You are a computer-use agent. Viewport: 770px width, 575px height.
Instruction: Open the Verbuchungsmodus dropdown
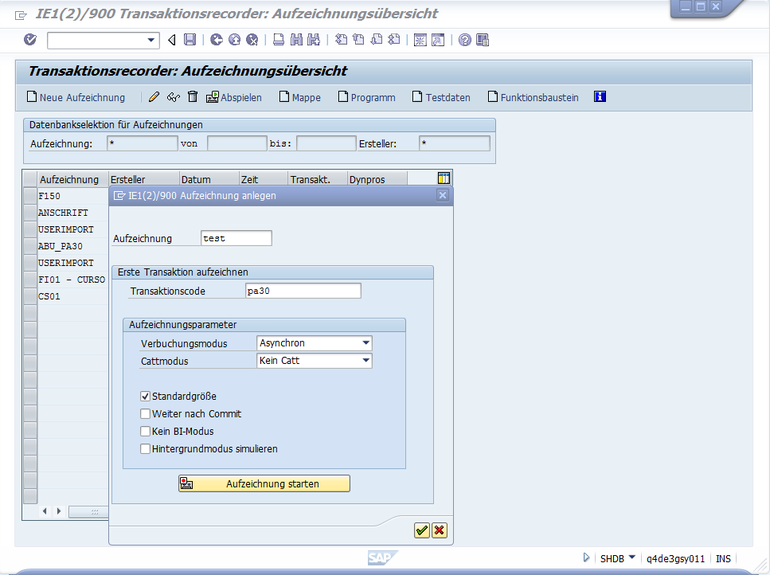(x=366, y=343)
